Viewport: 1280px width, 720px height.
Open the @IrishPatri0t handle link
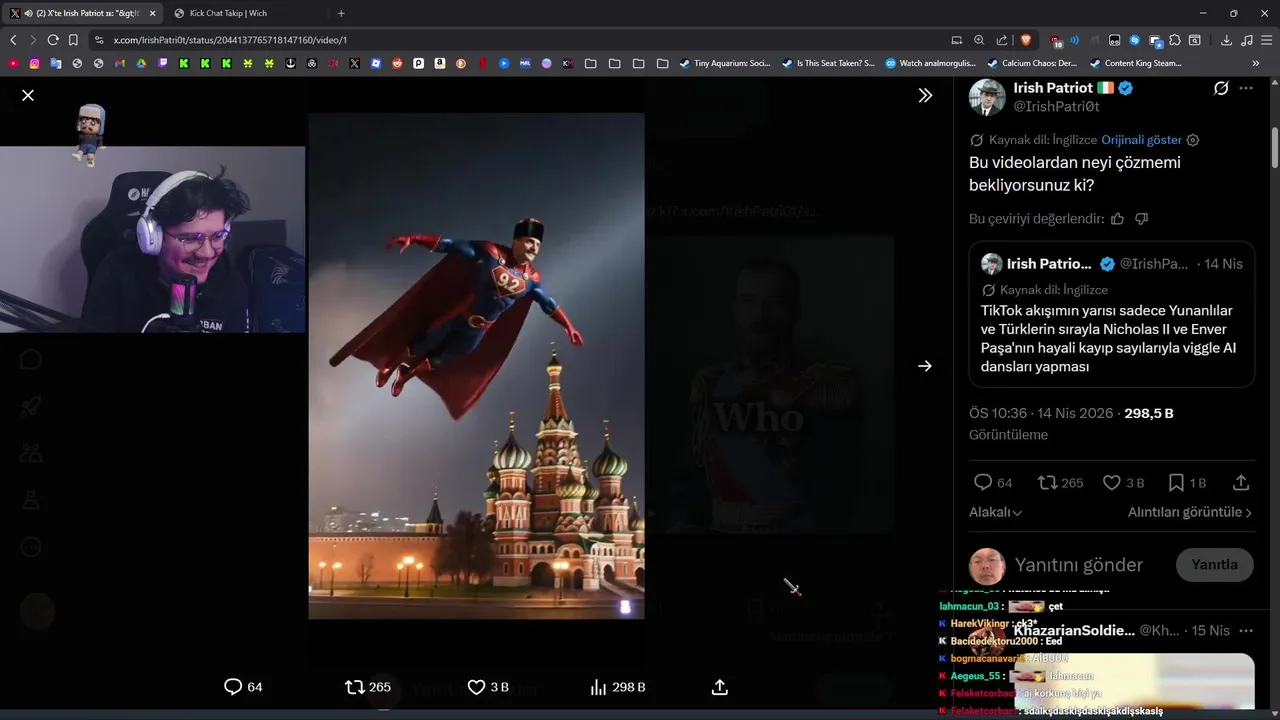click(1056, 106)
